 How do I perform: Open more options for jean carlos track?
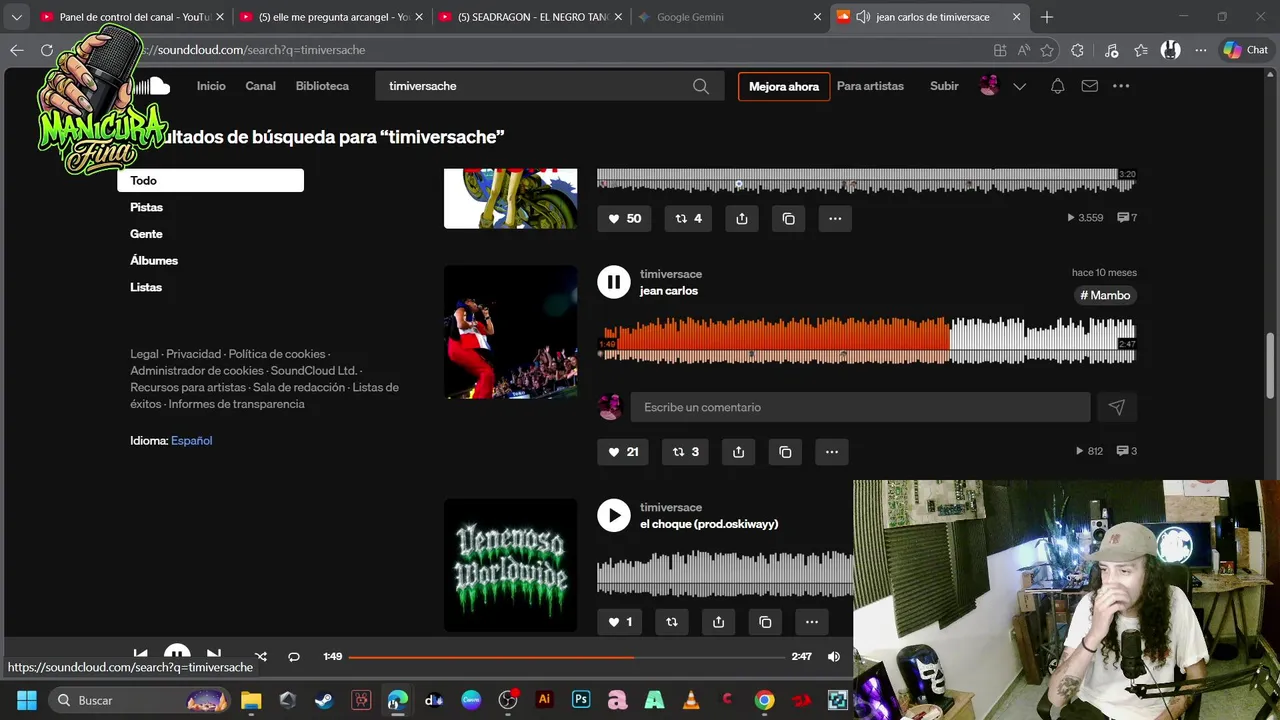832,452
